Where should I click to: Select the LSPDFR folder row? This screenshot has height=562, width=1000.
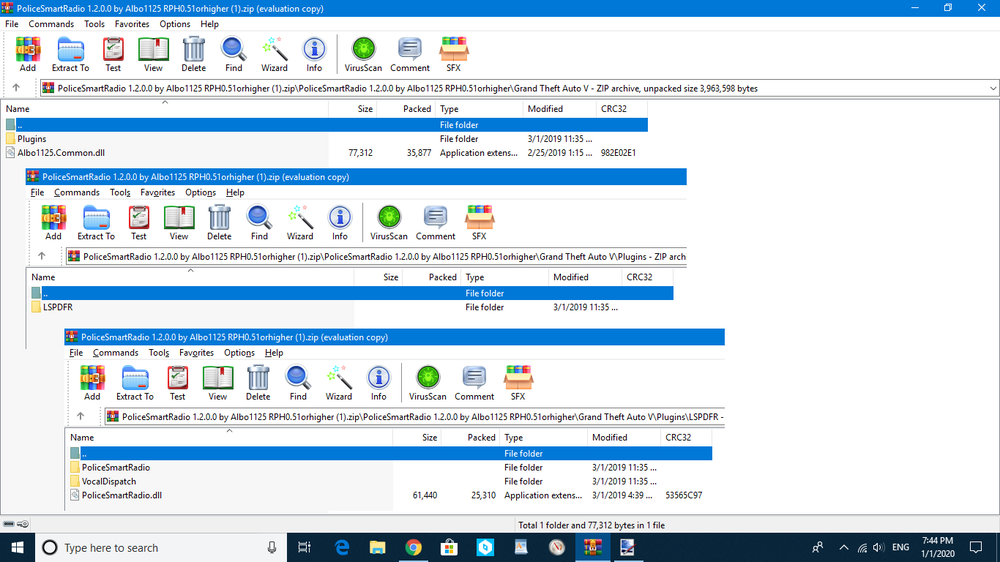click(x=350, y=307)
